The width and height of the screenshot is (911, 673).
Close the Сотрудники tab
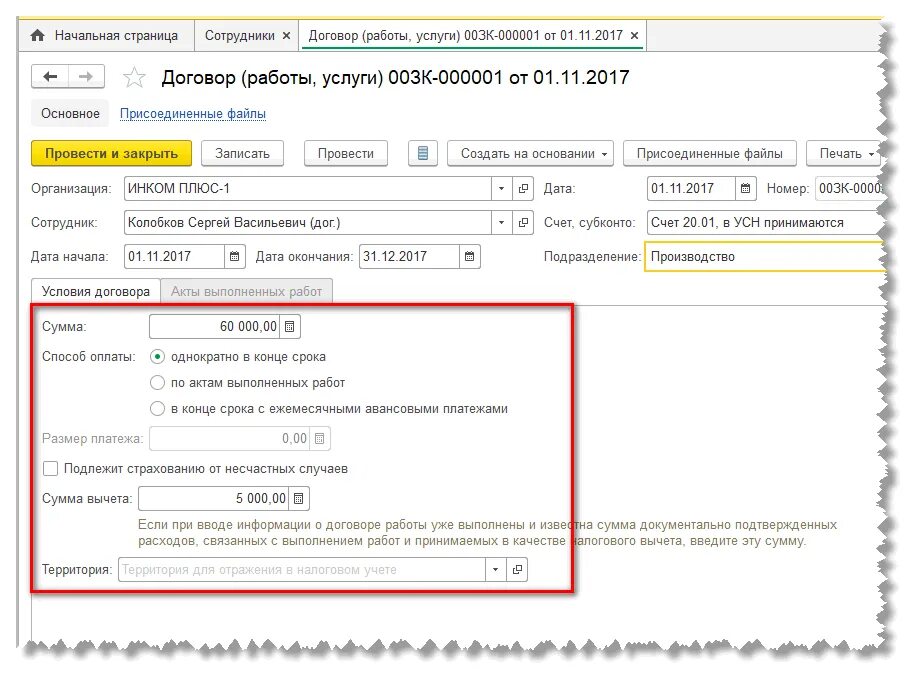[x=286, y=35]
